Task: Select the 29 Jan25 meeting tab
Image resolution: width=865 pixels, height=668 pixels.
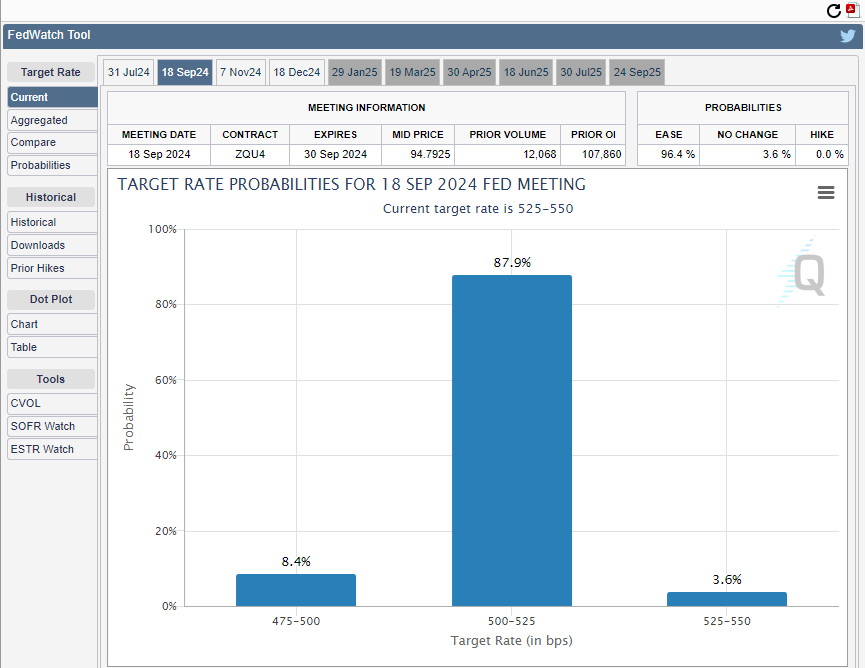Action: coord(355,72)
